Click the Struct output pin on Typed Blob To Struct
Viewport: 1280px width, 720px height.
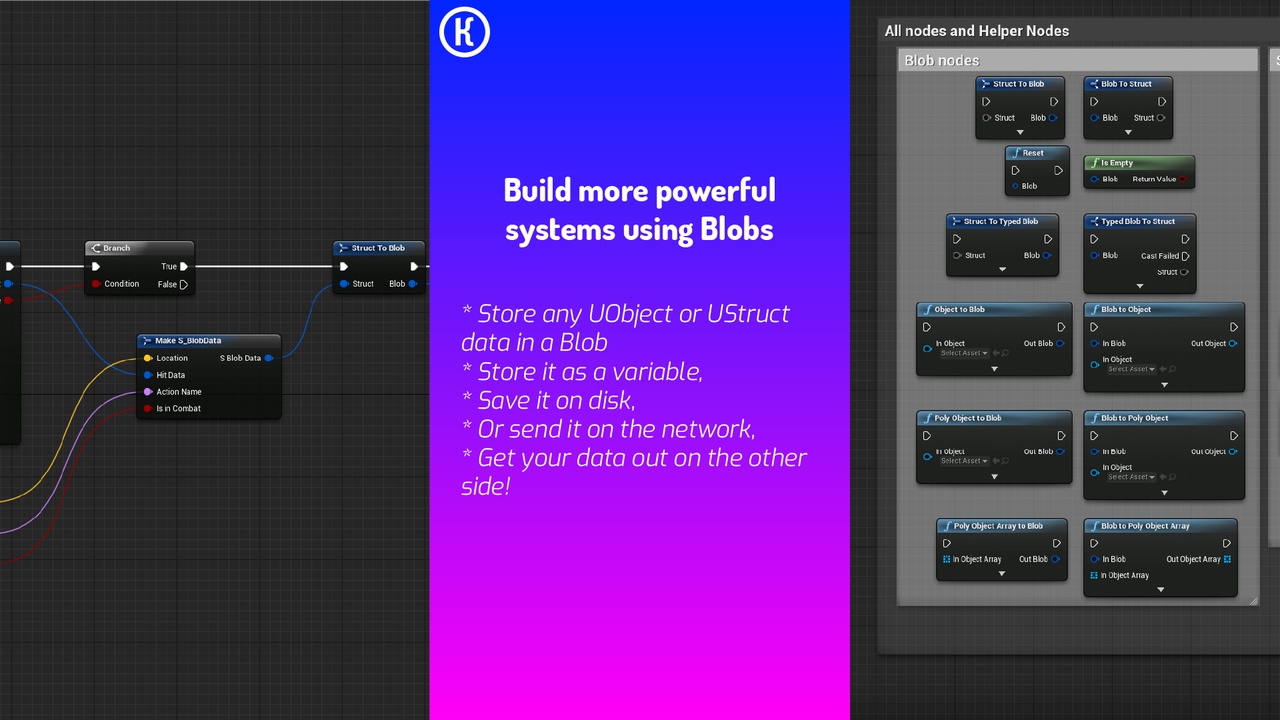(1185, 272)
